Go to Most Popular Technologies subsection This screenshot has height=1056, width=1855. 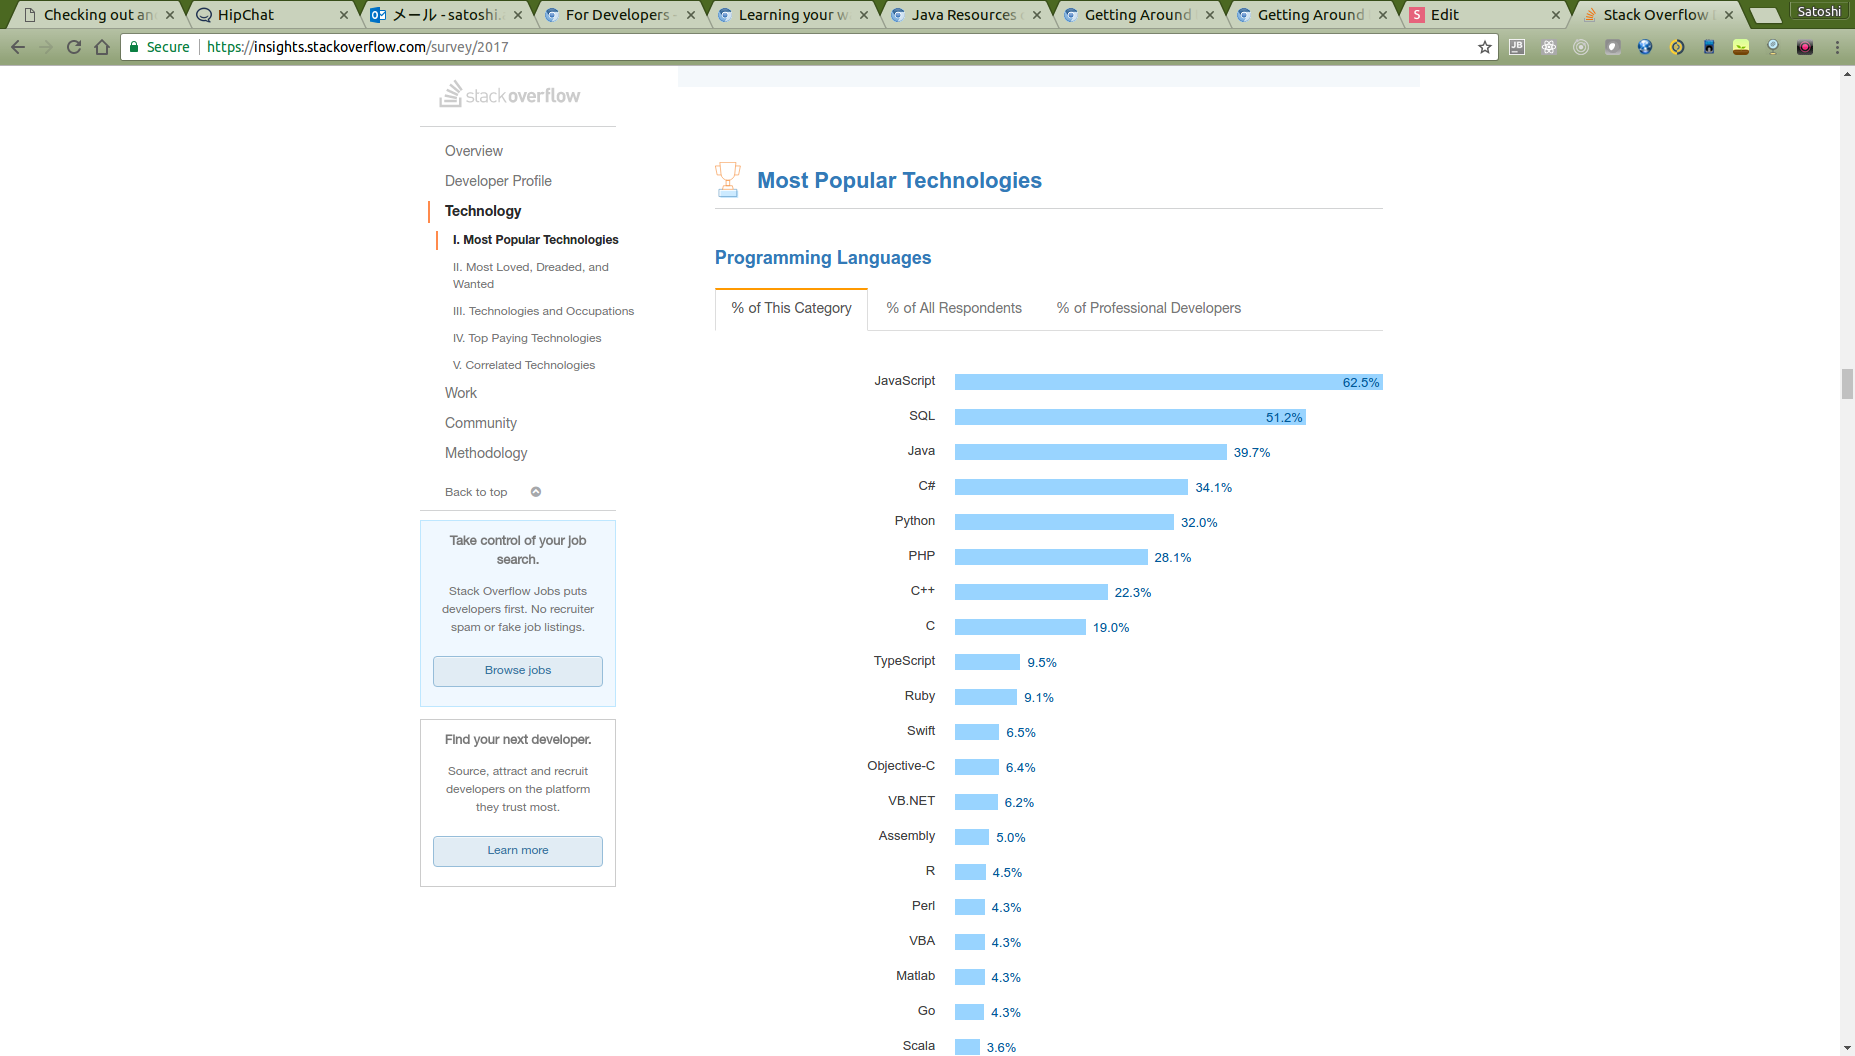(x=536, y=240)
